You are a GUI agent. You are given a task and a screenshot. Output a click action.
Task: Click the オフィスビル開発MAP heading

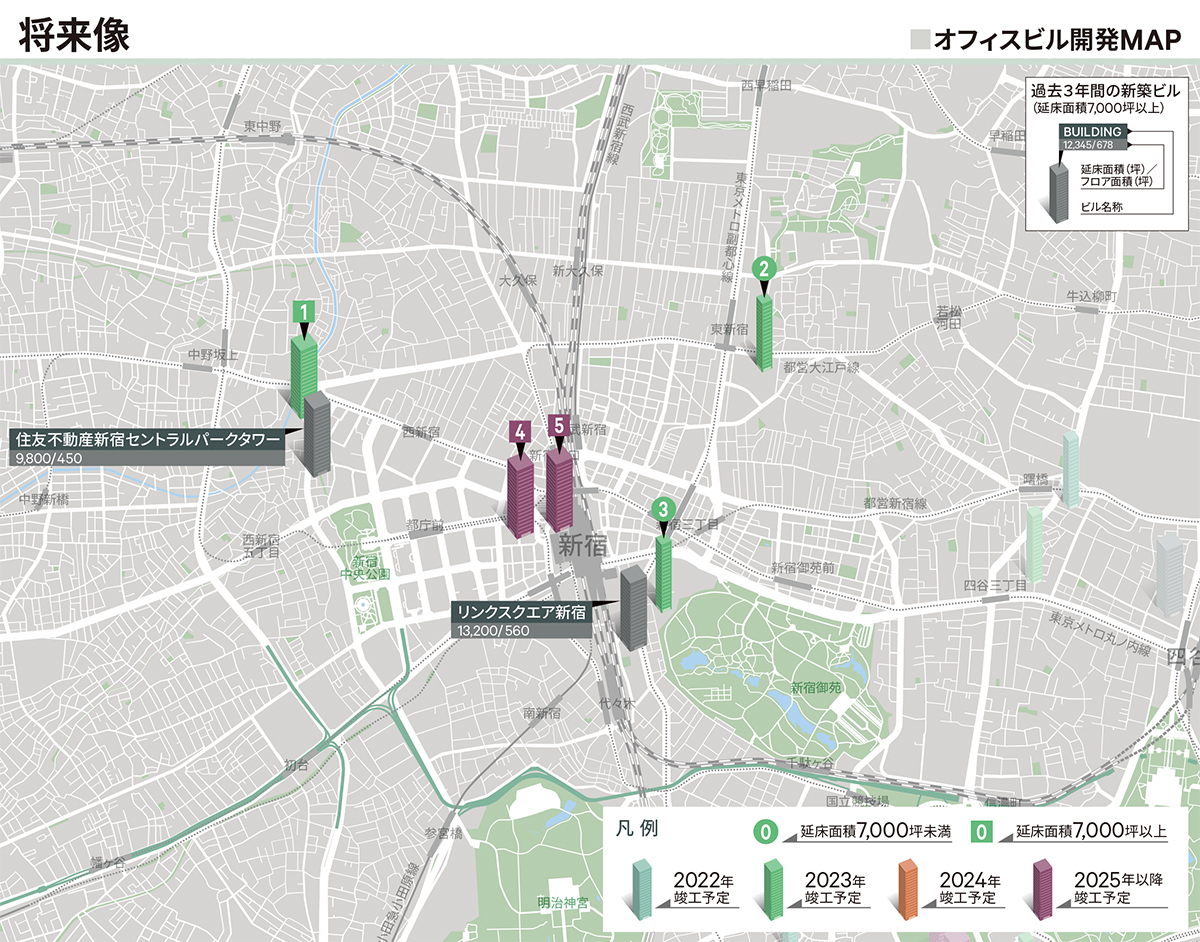click(x=1058, y=39)
